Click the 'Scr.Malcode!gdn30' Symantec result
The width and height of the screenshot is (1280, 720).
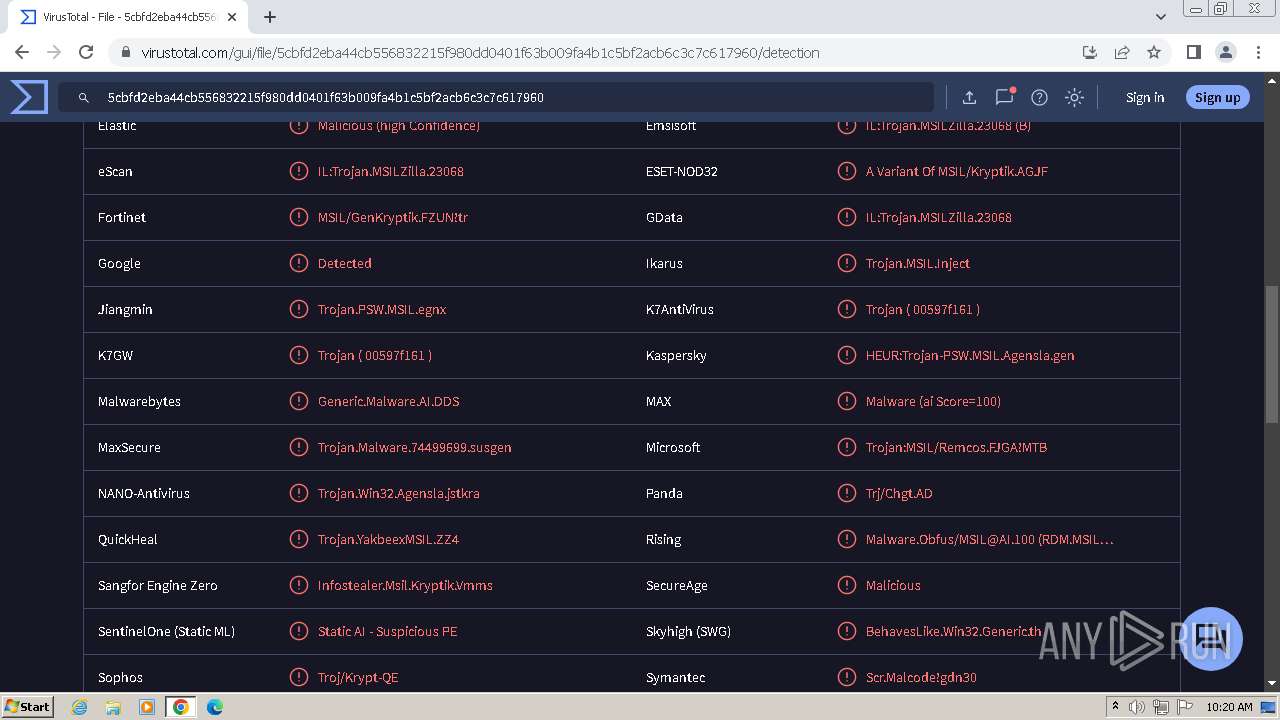click(921, 677)
